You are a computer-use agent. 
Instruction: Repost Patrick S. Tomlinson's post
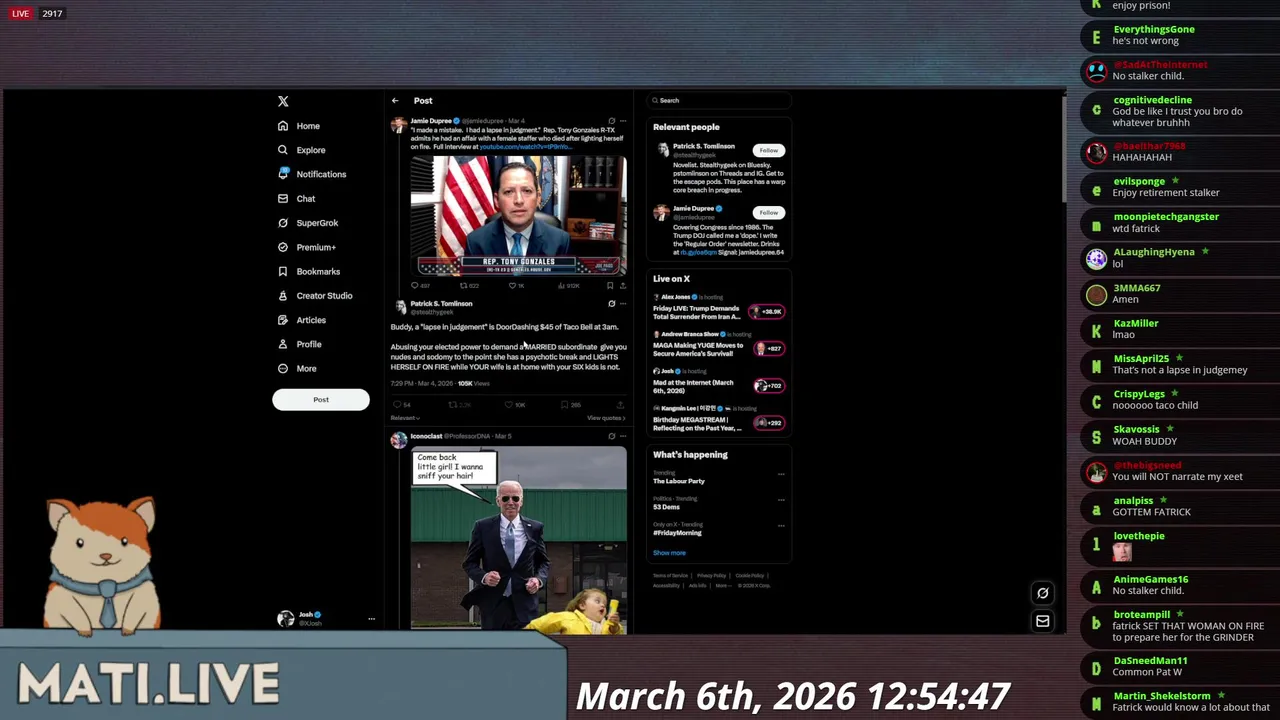tap(459, 405)
